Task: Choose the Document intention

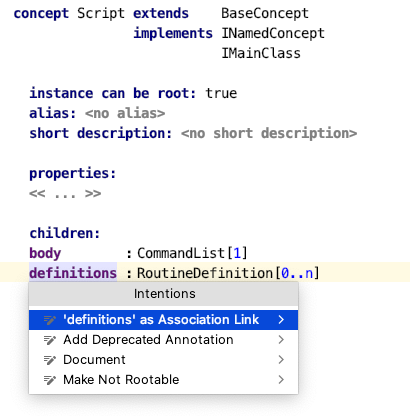Action: coord(163,360)
